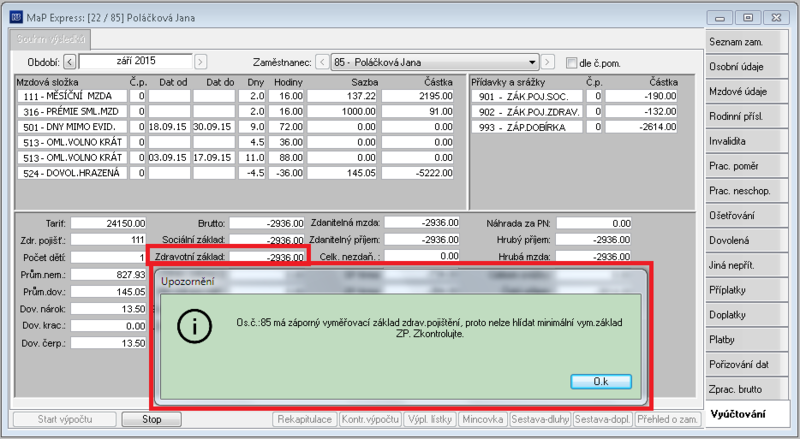
Task: Open the Zaměstnanec dropdown list
Action: [x=532, y=62]
